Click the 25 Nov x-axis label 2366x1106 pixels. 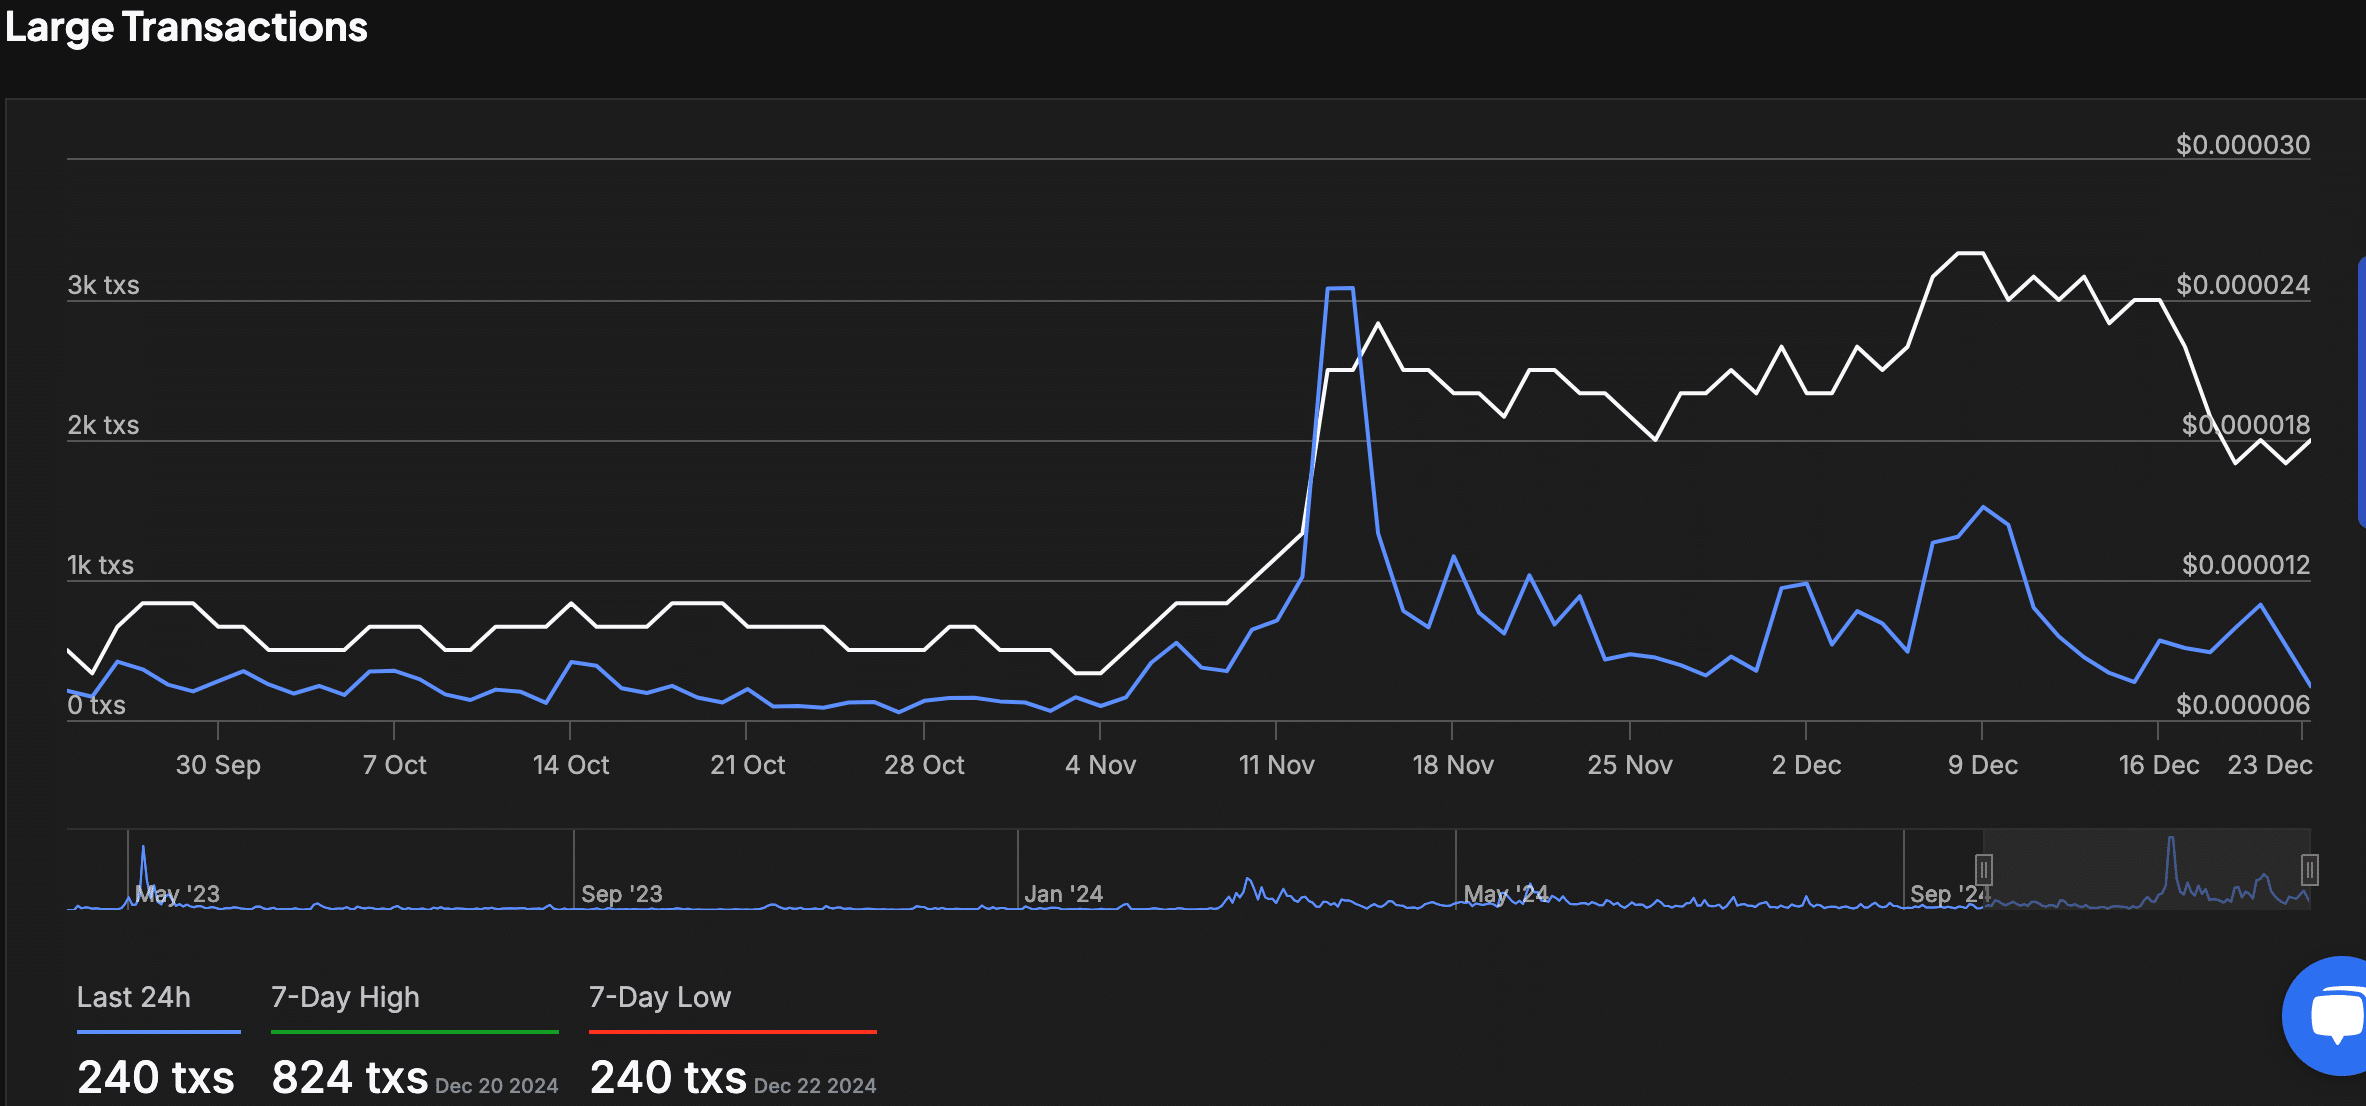[x=1630, y=765]
